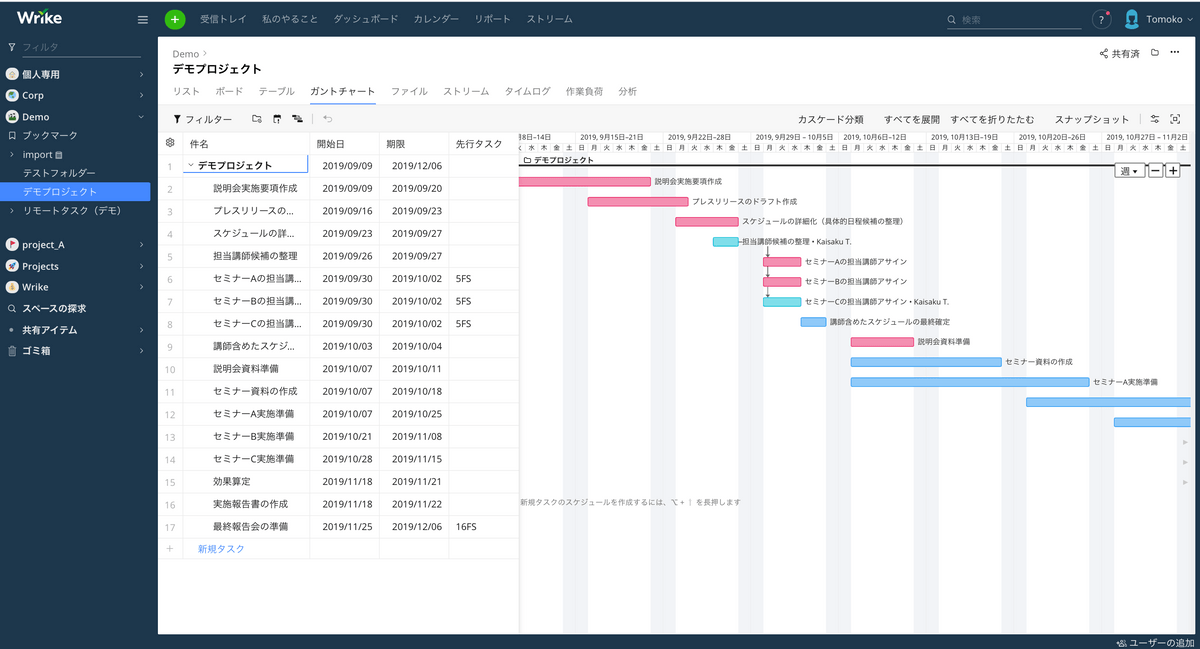Click the undo arrow icon
Viewport: 1200px width, 649px height.
(328, 119)
